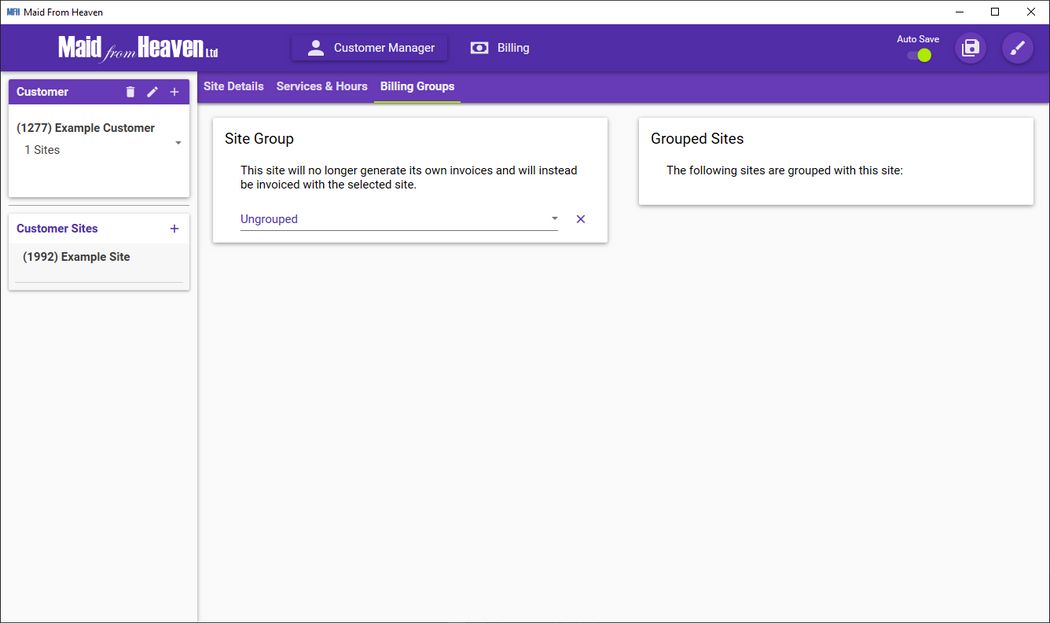Toggle the Auto Save switch
This screenshot has height=623, width=1050.
pyautogui.click(x=919, y=55)
